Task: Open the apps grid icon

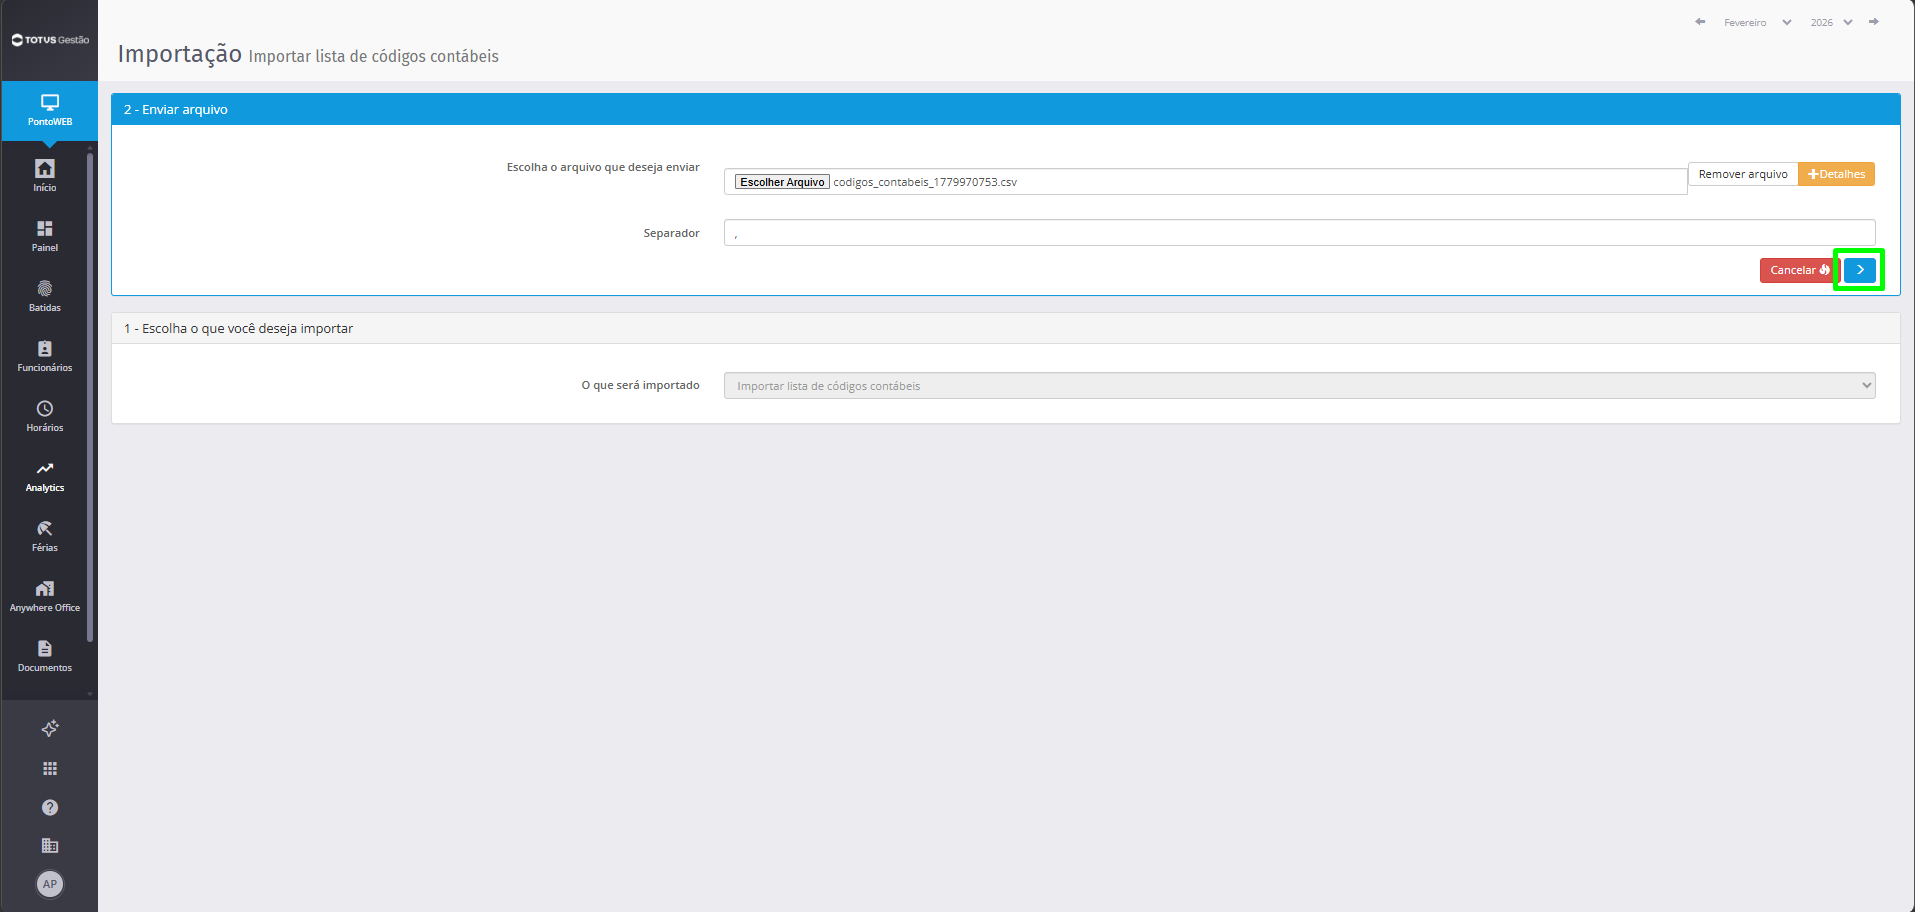Action: 50,768
